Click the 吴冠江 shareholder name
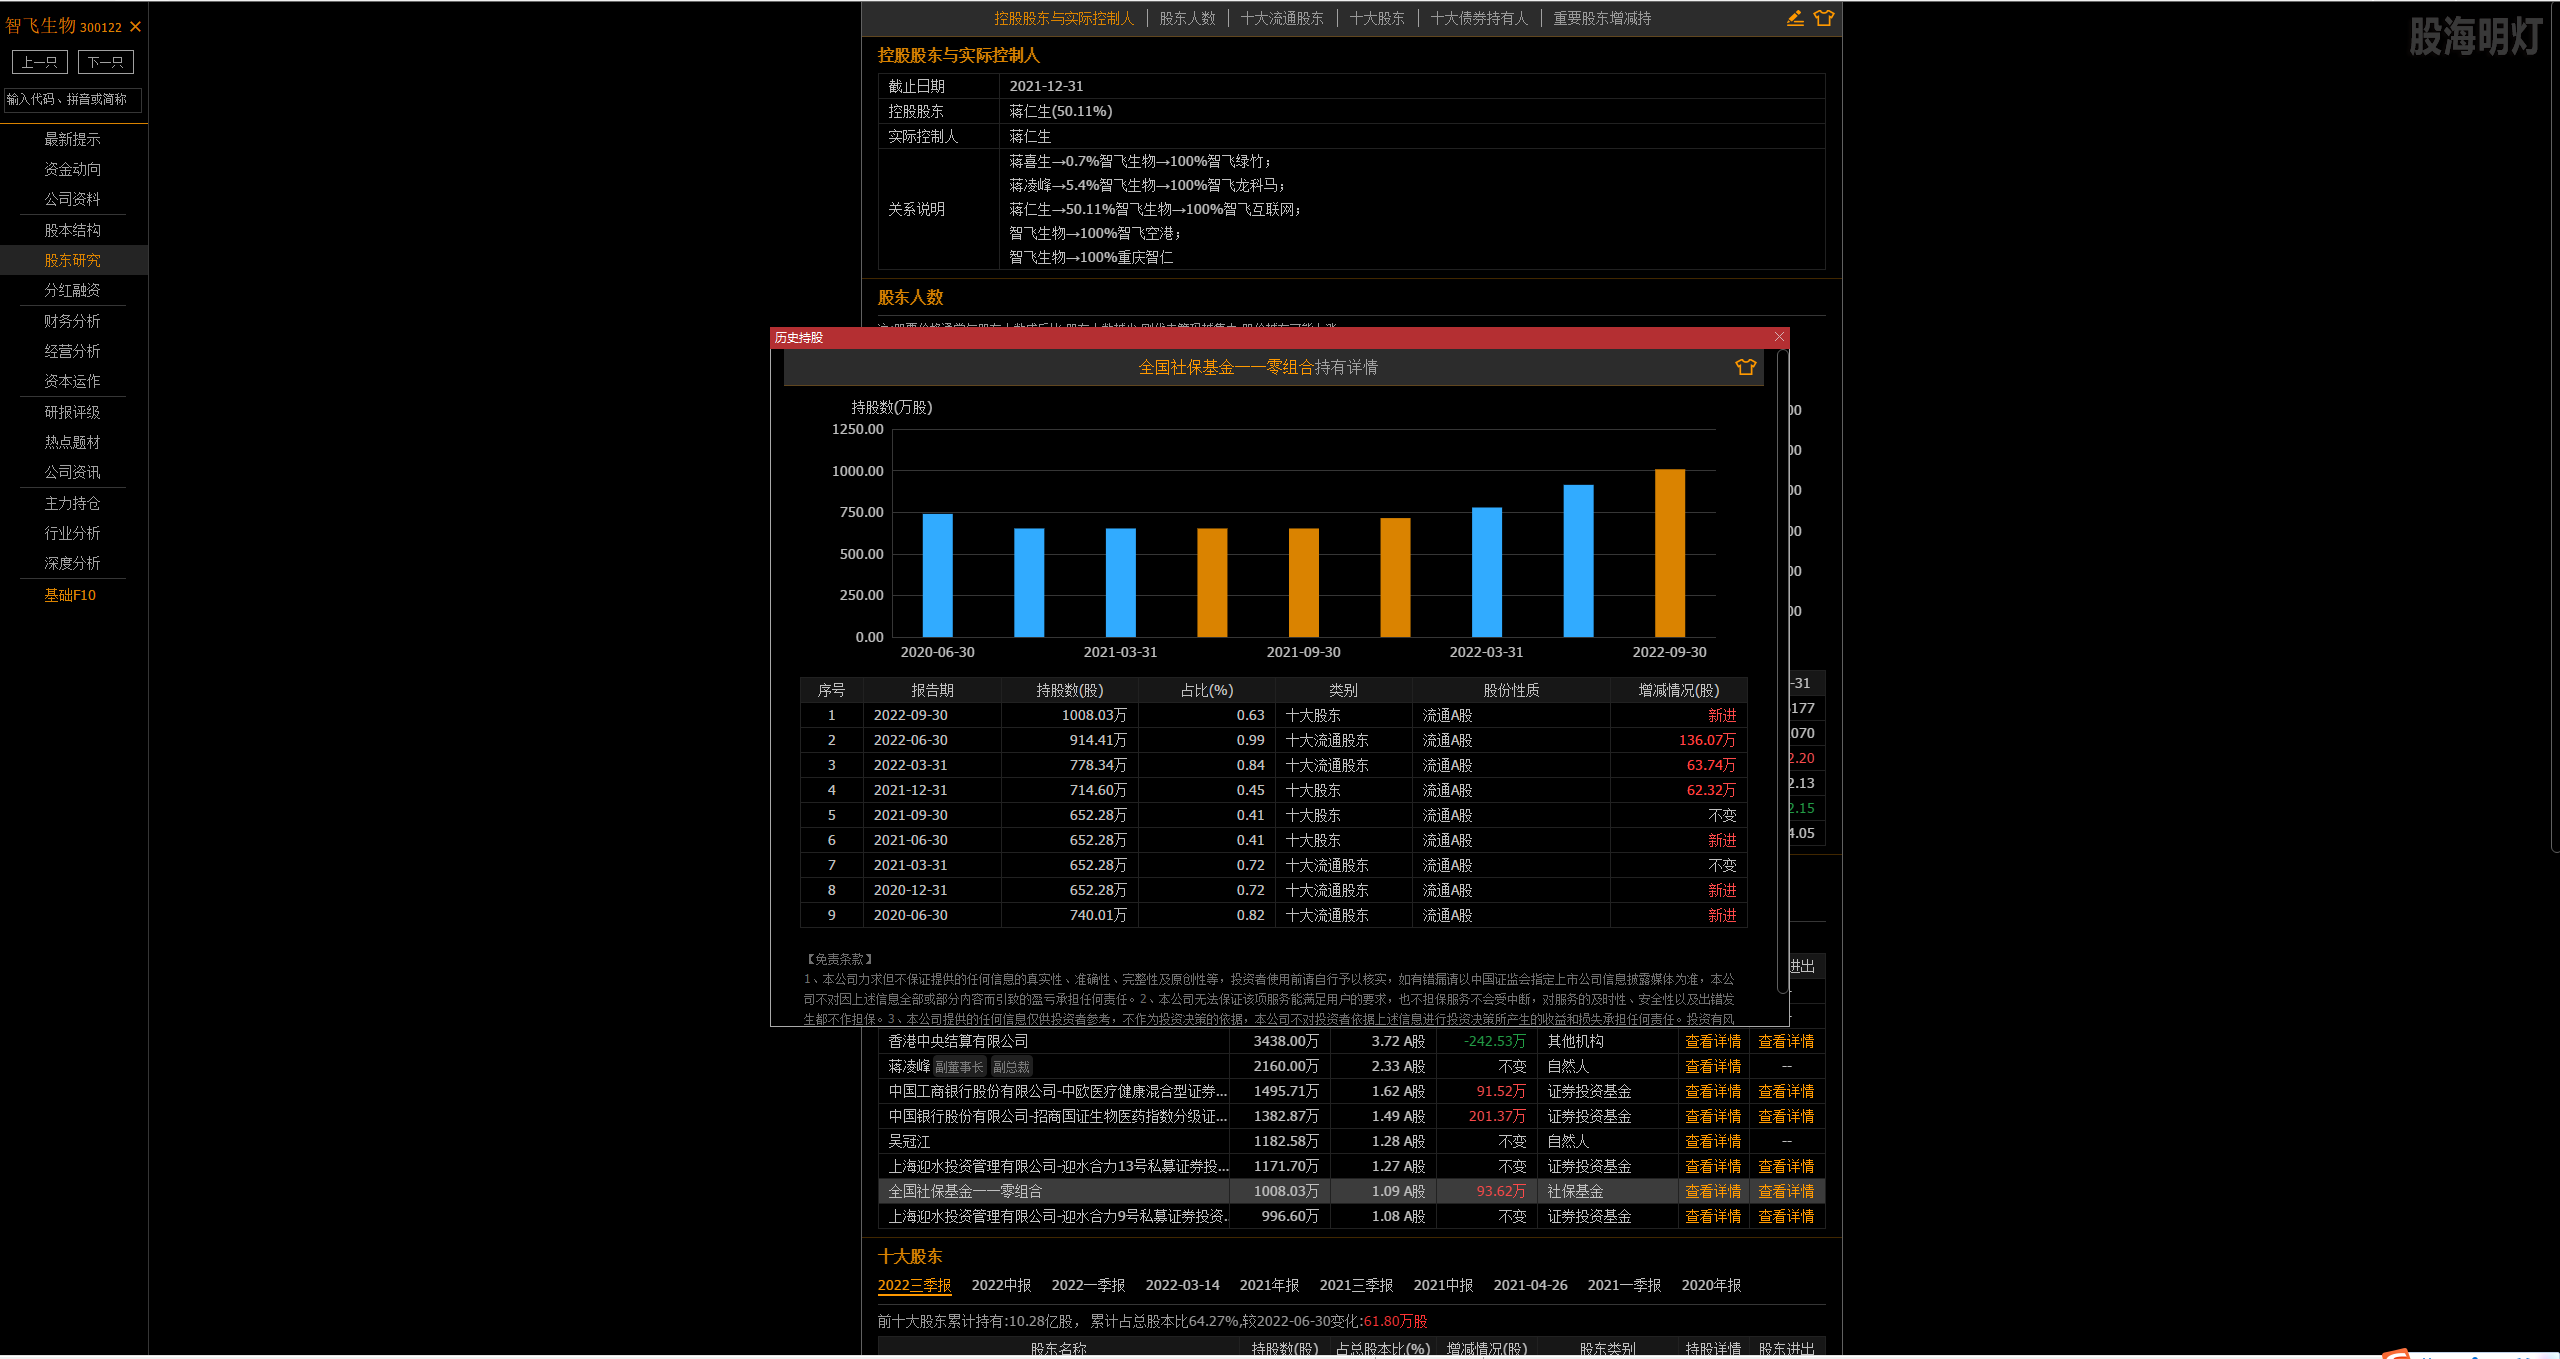The width and height of the screenshot is (2560, 1359). click(x=909, y=1141)
